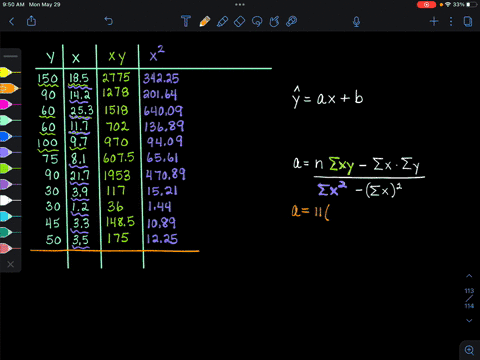Tap the y value 75

pos(51,159)
